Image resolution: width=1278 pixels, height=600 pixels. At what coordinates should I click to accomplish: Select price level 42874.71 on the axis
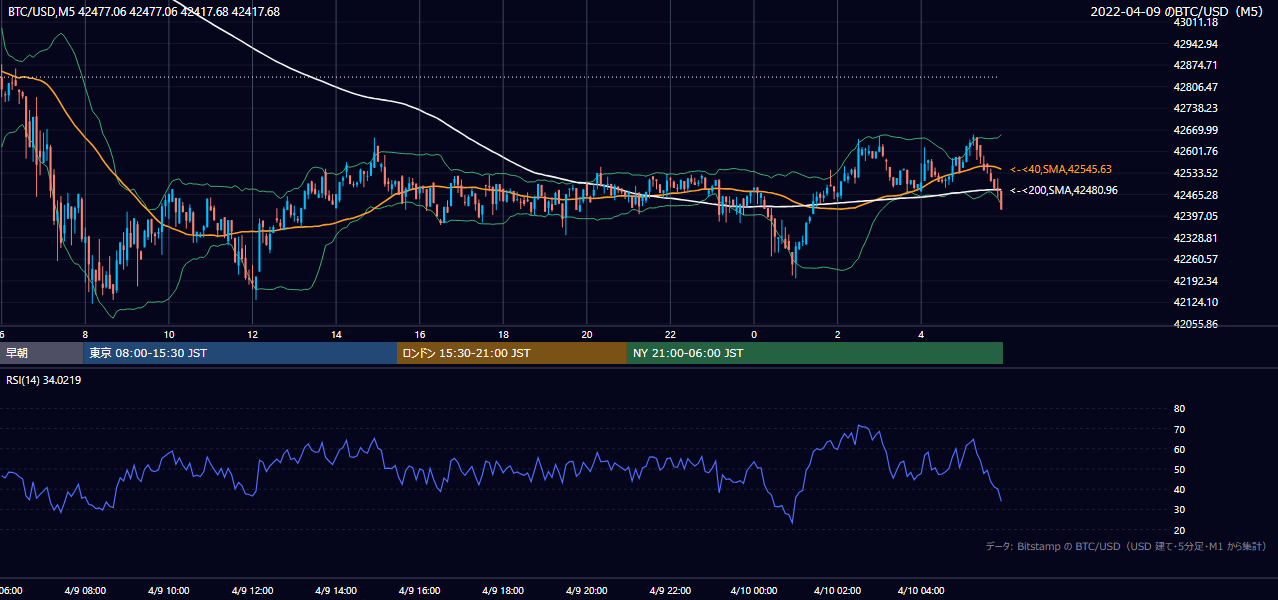[1196, 65]
